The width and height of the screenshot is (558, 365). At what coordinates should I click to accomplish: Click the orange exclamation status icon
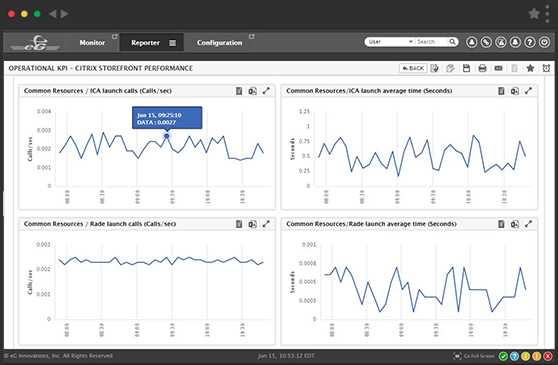coord(537,356)
